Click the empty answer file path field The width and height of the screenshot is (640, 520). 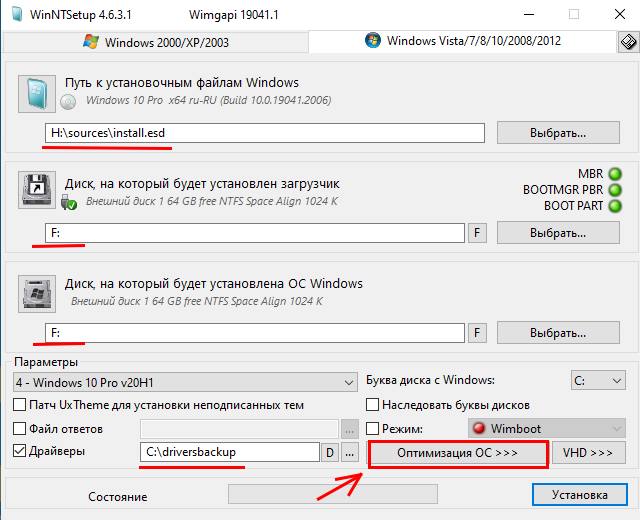(x=240, y=429)
